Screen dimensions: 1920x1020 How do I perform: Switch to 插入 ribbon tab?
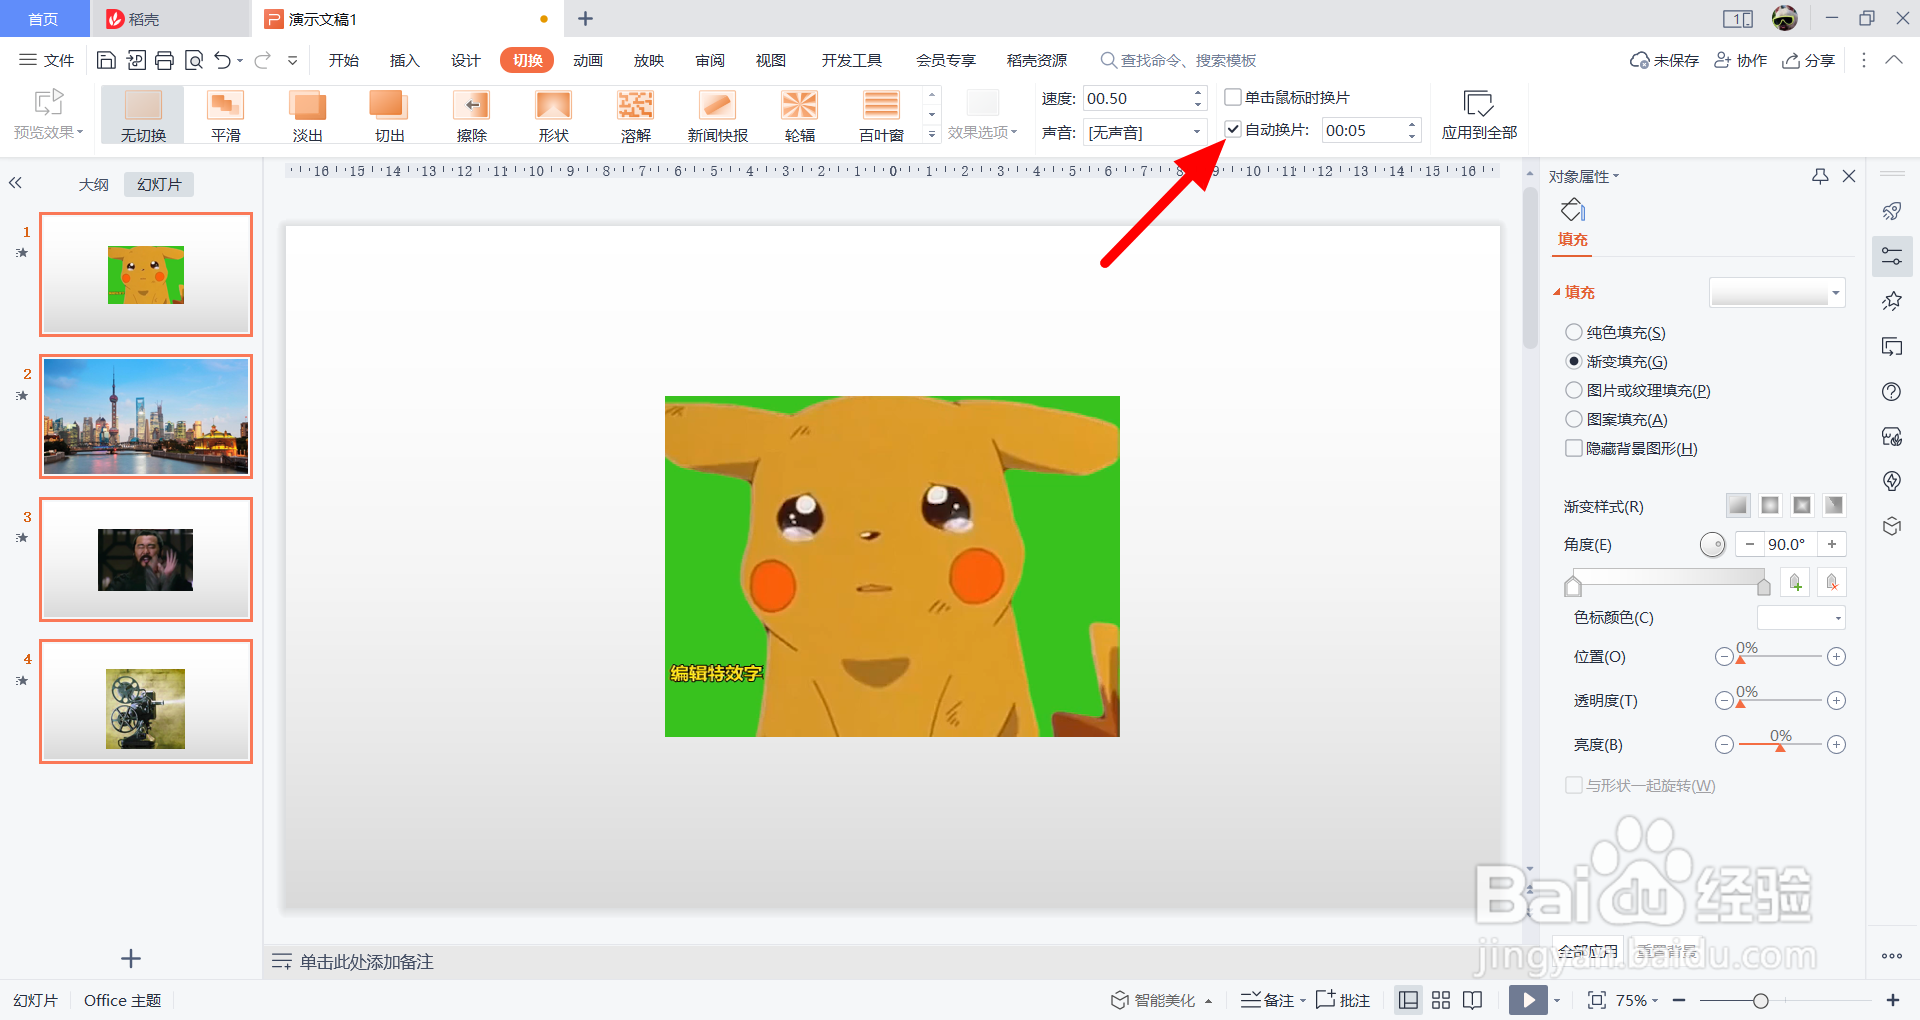tap(405, 60)
